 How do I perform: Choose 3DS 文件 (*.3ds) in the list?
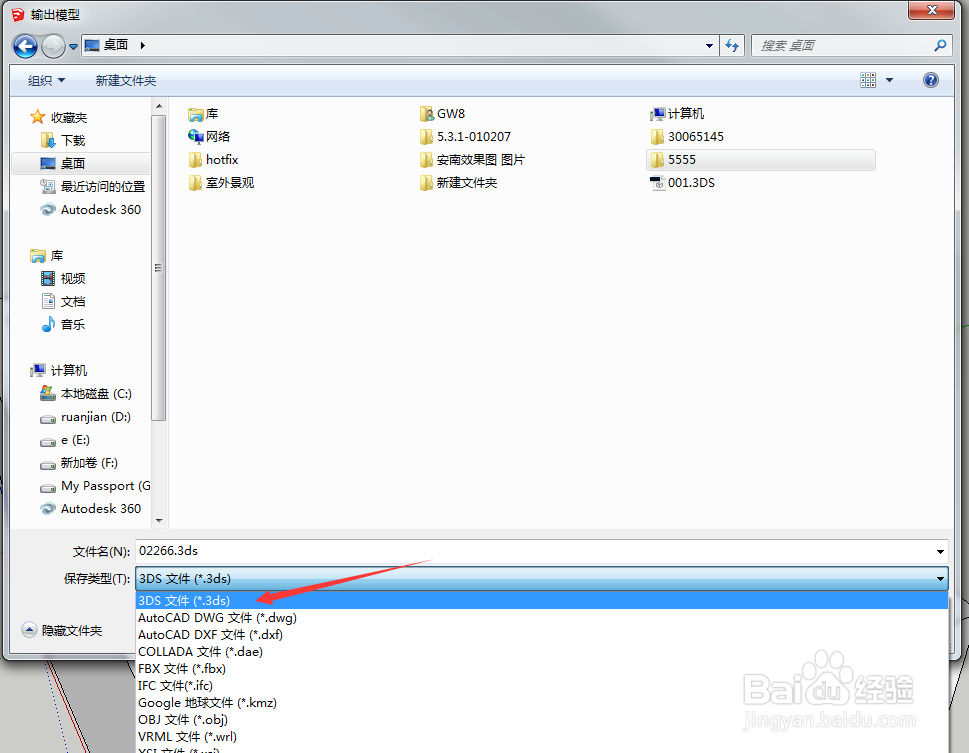click(x=541, y=600)
